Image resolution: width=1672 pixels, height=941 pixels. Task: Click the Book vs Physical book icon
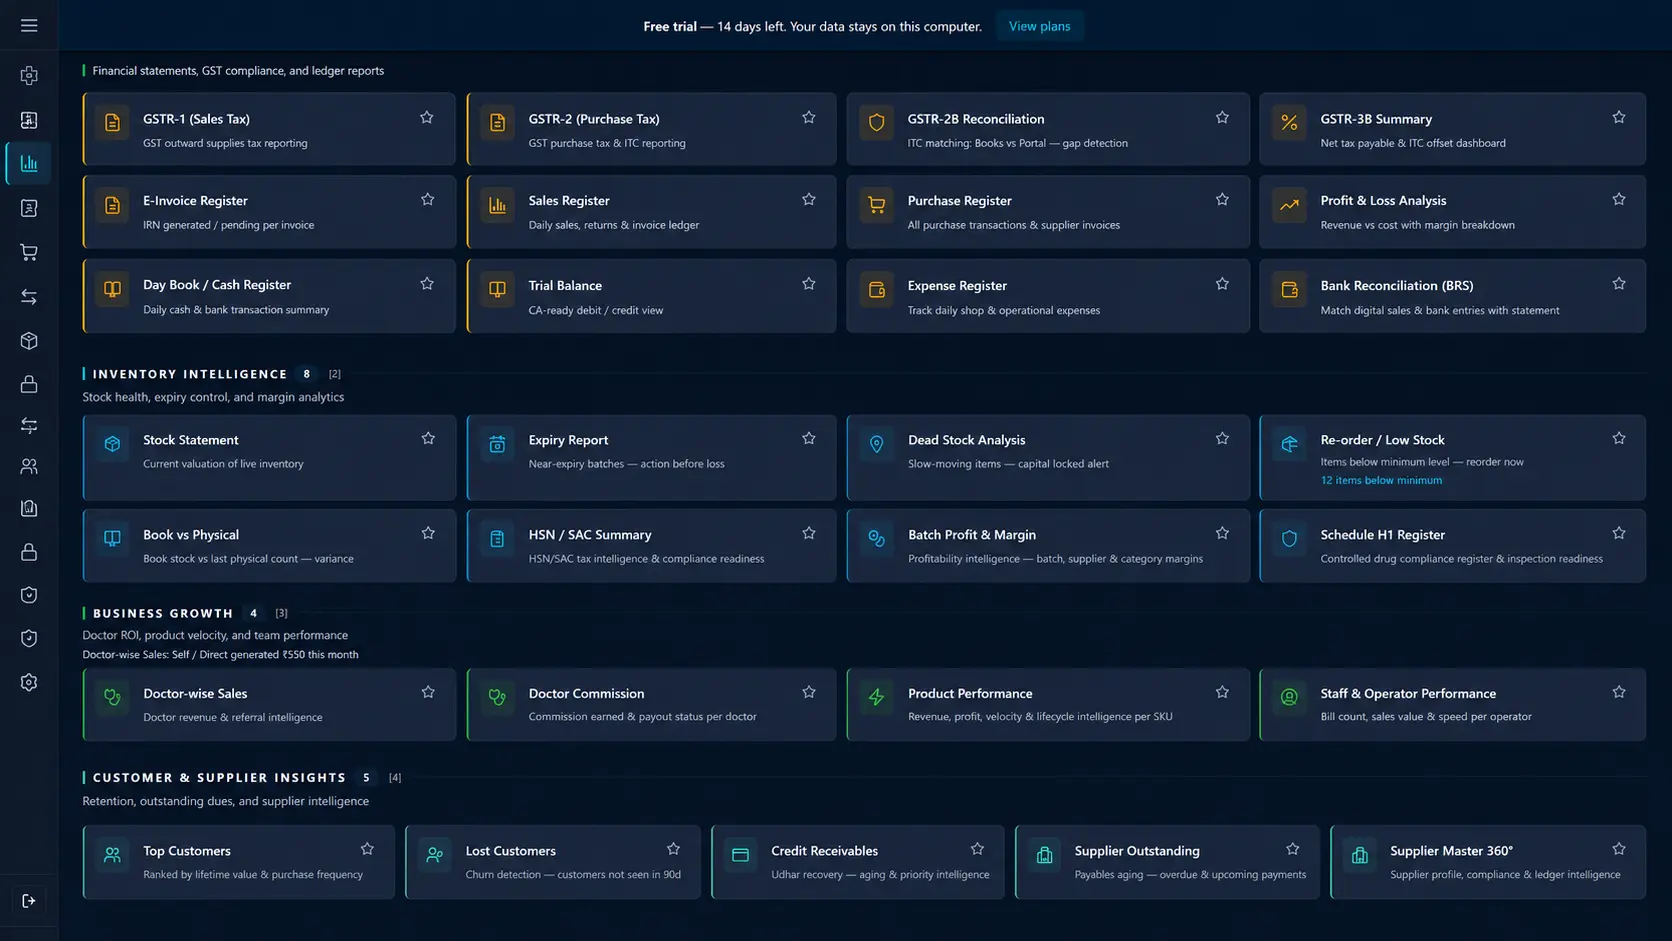(x=112, y=539)
